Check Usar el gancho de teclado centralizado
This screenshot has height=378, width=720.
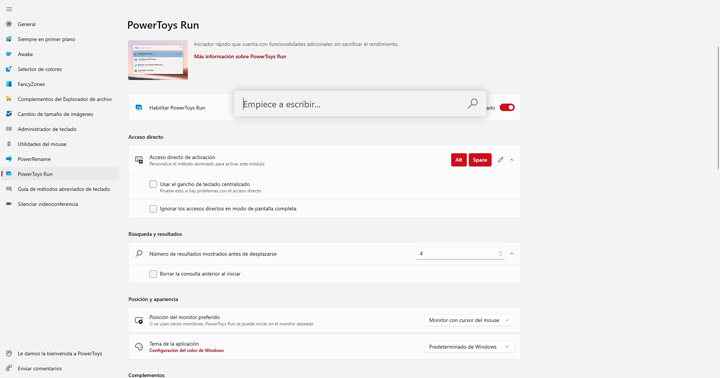pyautogui.click(x=153, y=184)
